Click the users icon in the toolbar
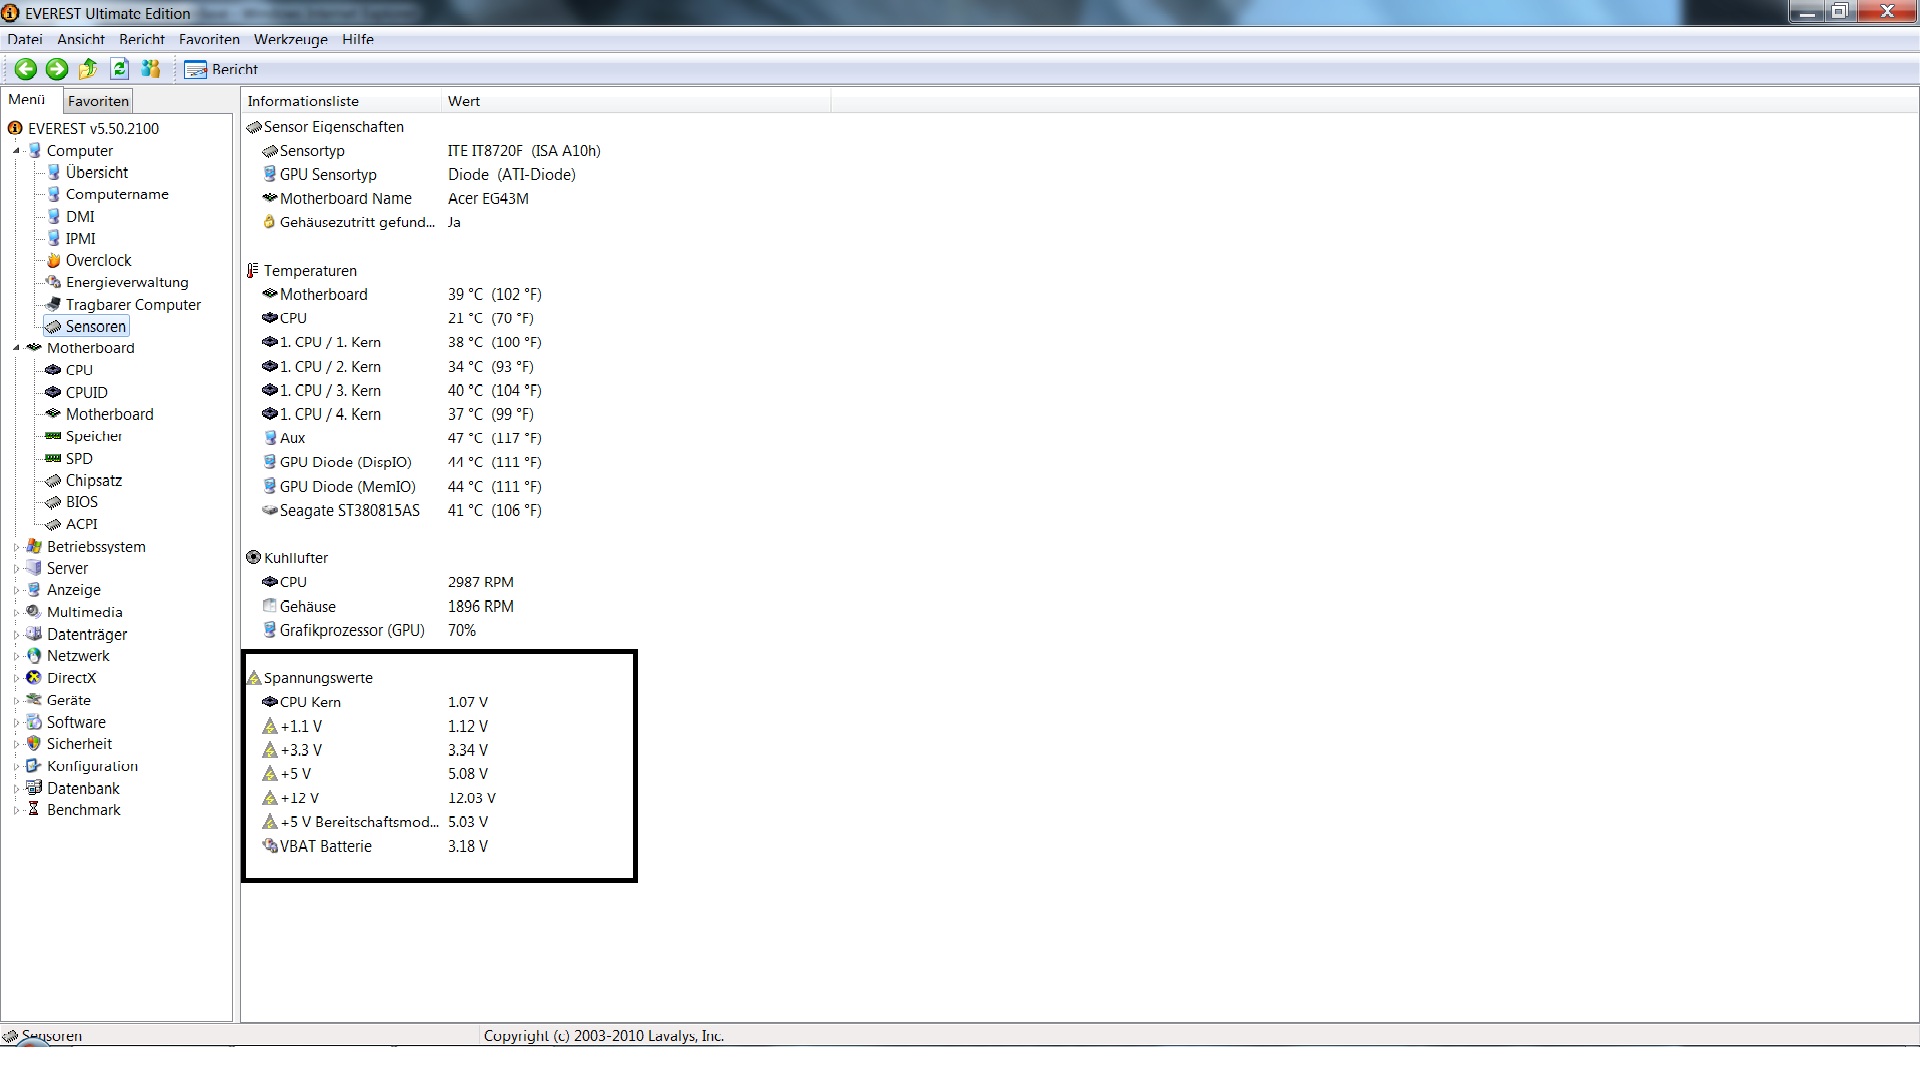The height and width of the screenshot is (1080, 1920). click(x=151, y=69)
